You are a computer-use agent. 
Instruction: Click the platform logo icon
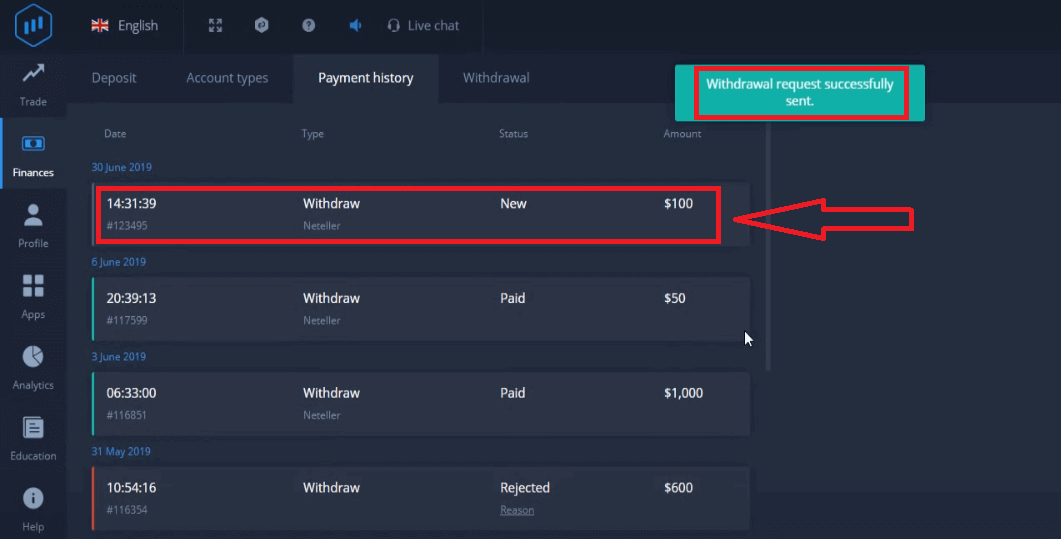[x=33, y=25]
